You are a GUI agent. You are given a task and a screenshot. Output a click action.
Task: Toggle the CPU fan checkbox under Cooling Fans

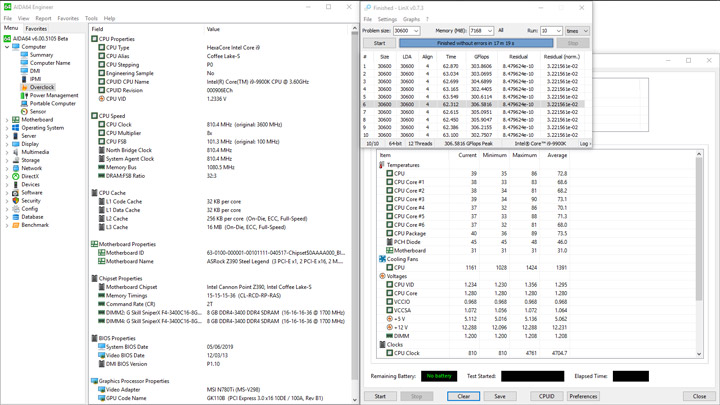[x=389, y=267]
